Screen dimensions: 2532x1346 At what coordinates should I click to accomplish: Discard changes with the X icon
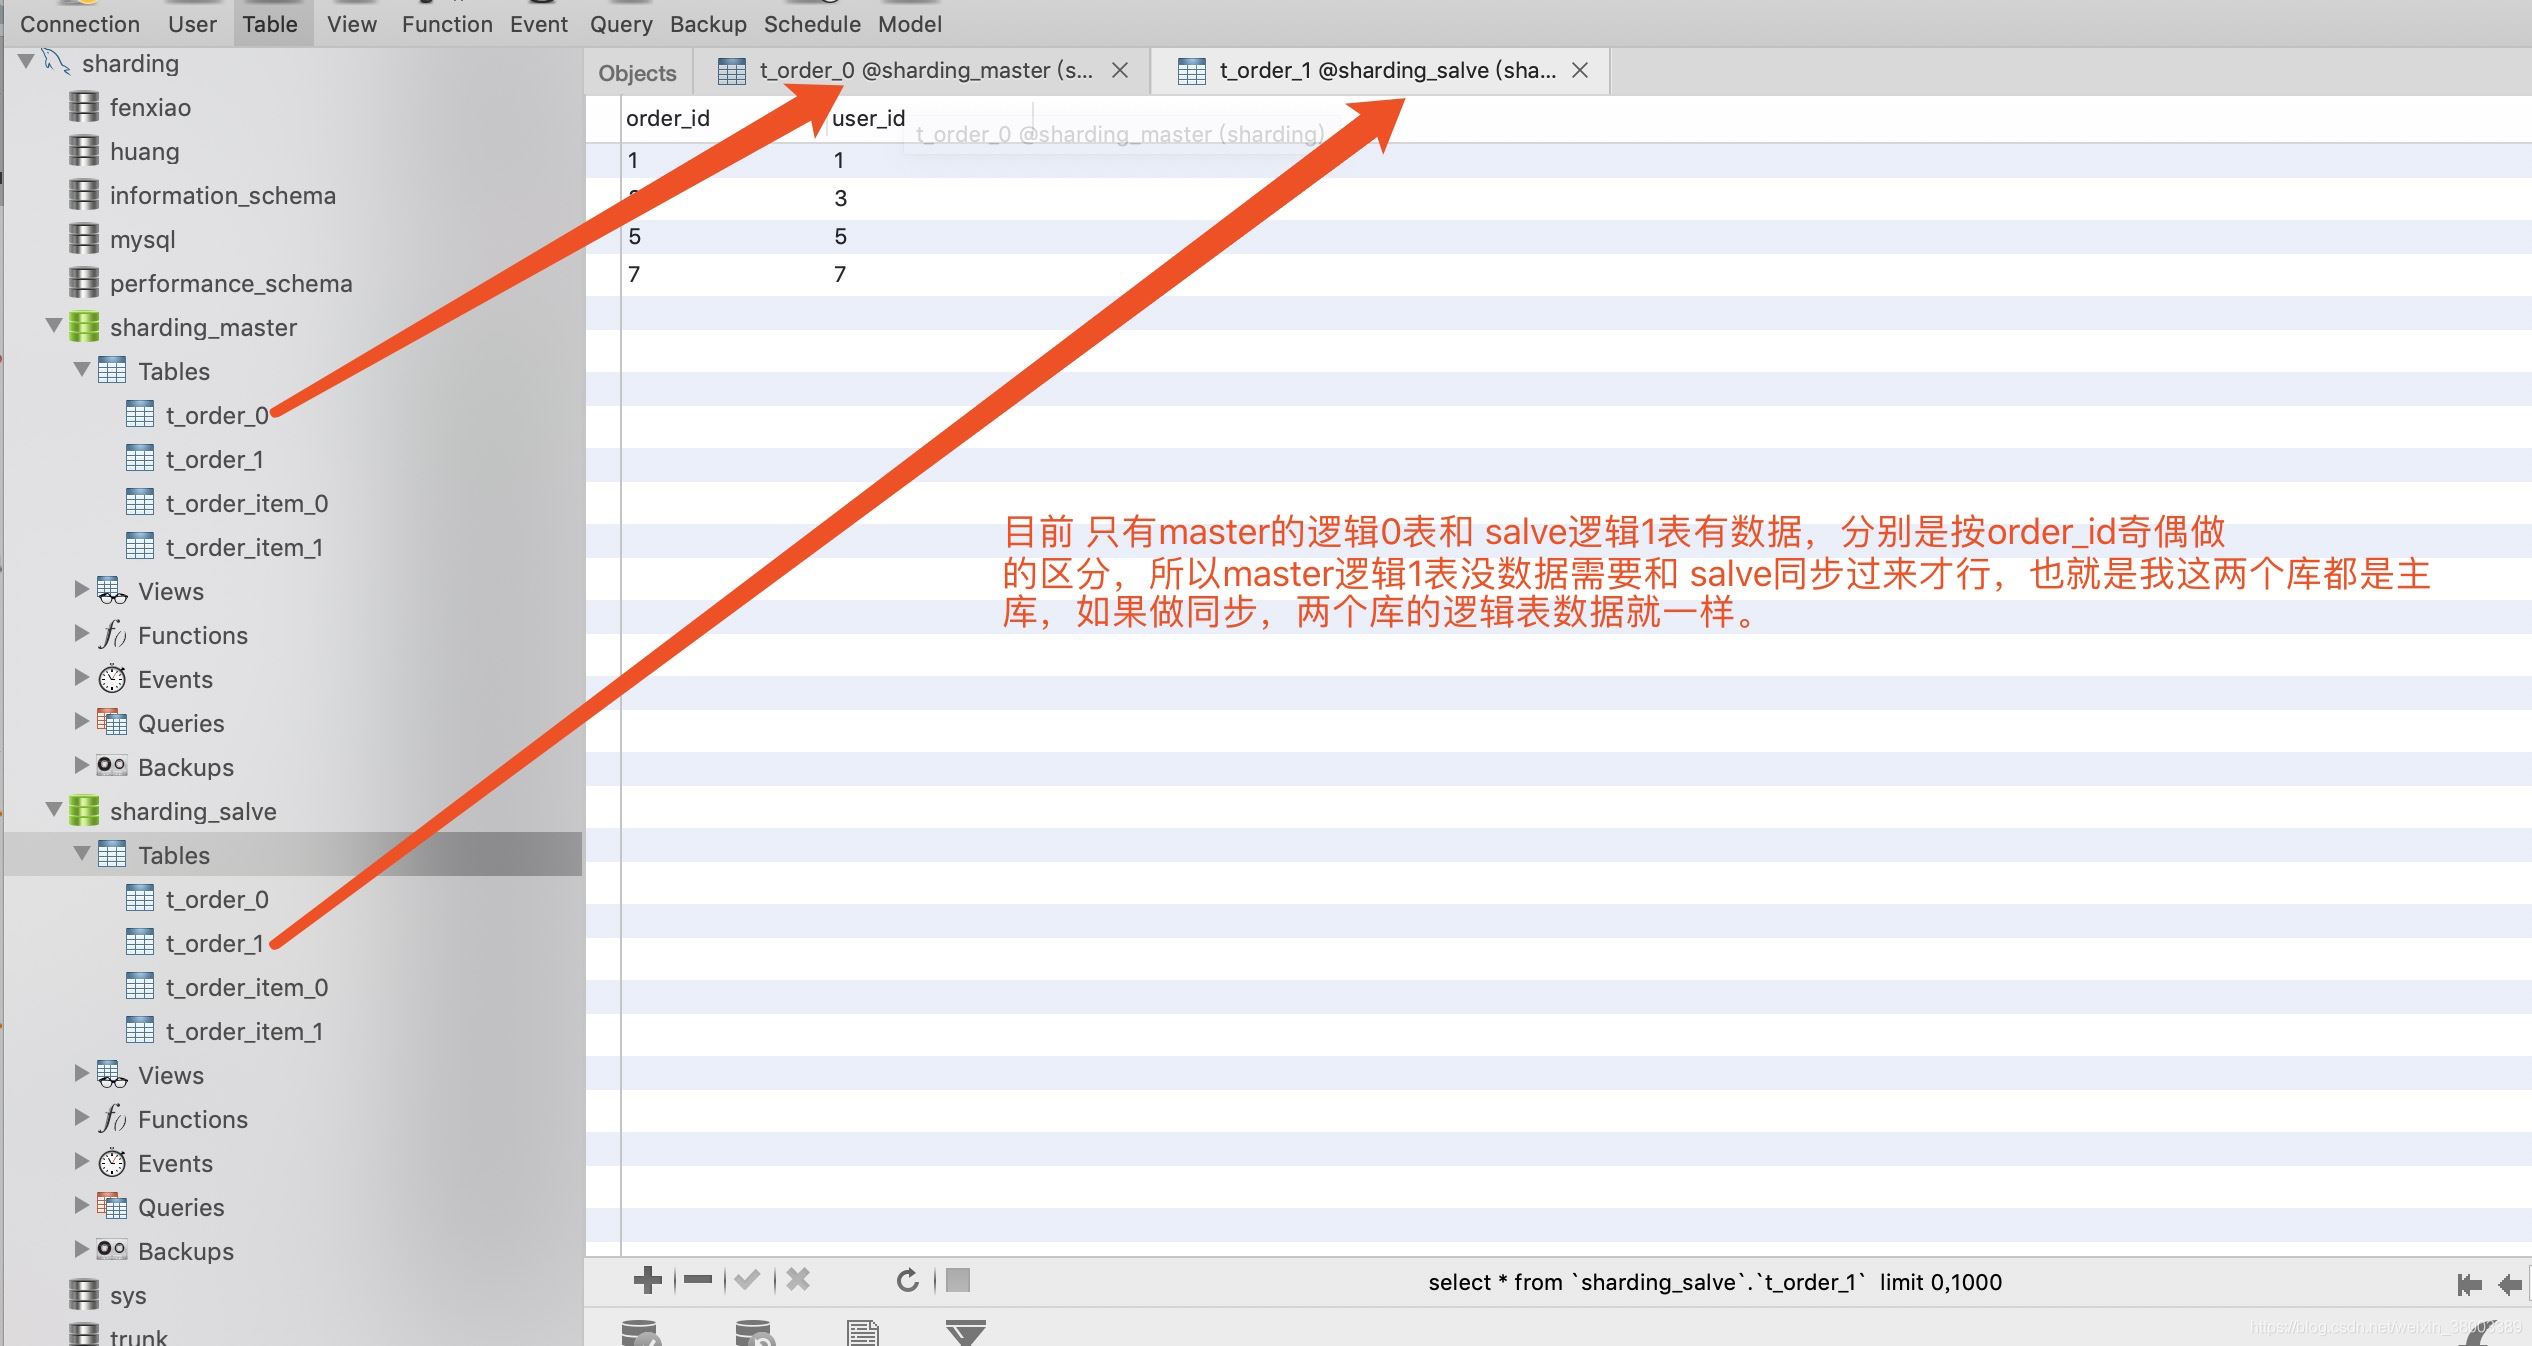coord(798,1280)
